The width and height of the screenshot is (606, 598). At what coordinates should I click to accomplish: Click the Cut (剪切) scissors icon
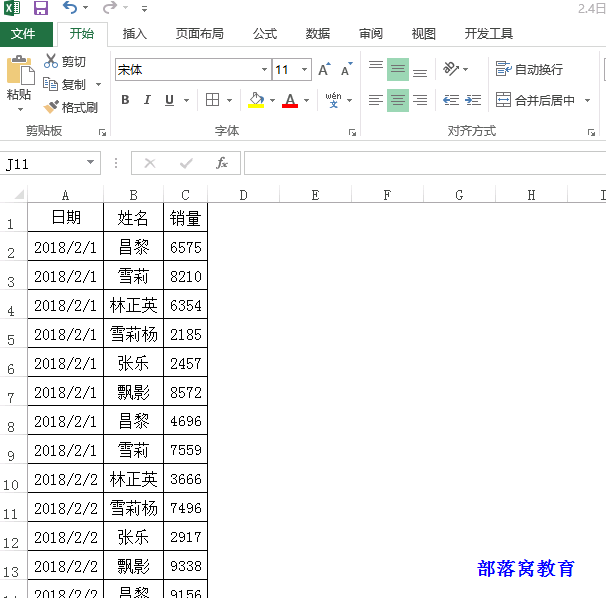pos(51,62)
